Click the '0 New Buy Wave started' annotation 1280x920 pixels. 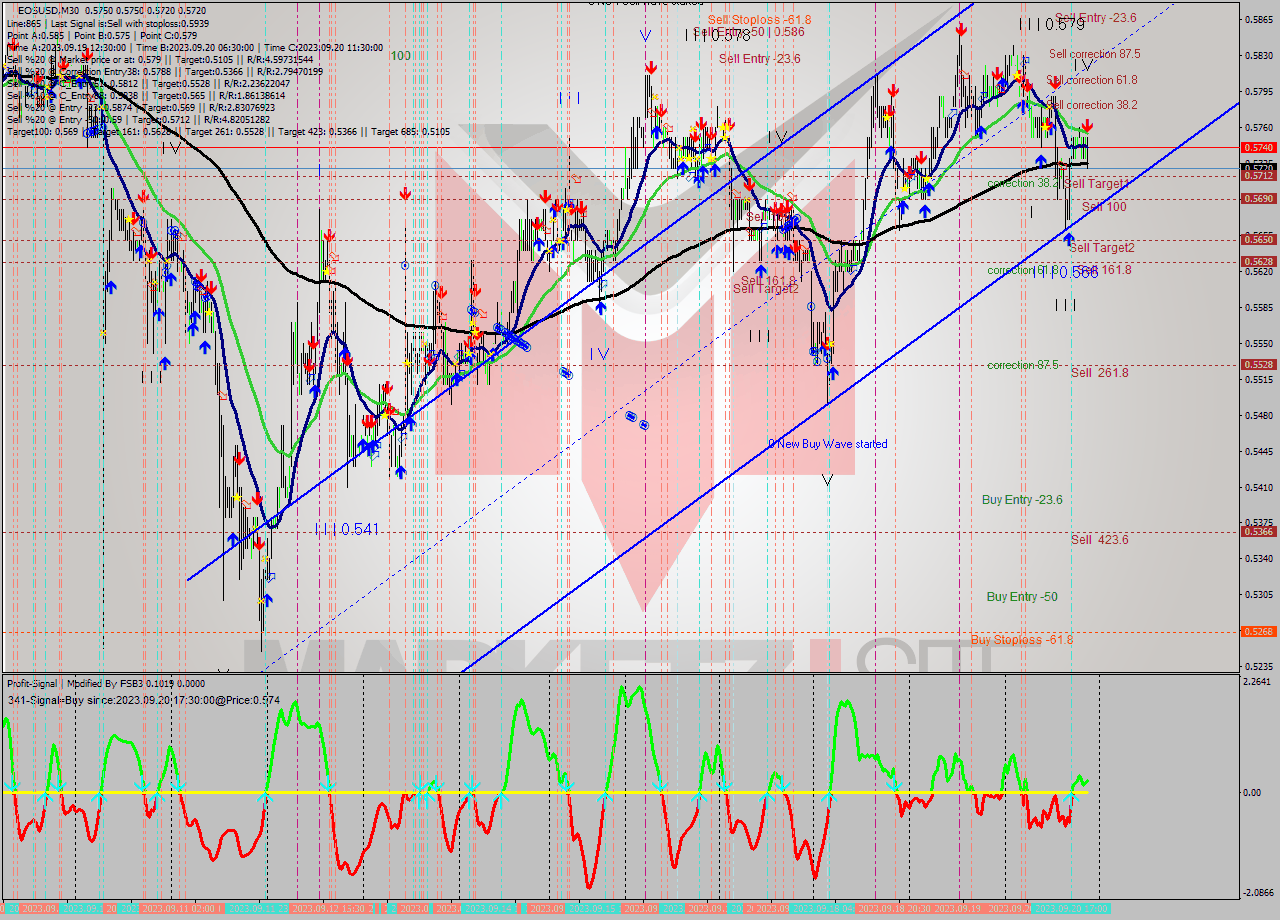tap(827, 444)
